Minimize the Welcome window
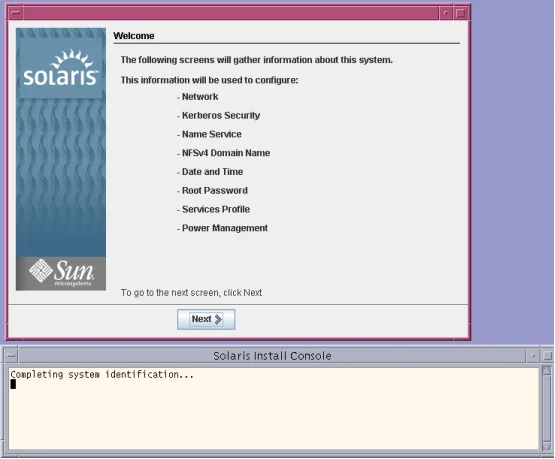 point(446,13)
